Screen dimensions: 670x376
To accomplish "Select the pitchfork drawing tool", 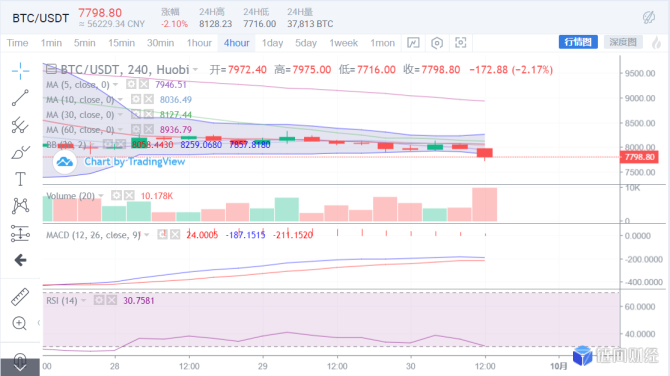I will pos(20,125).
